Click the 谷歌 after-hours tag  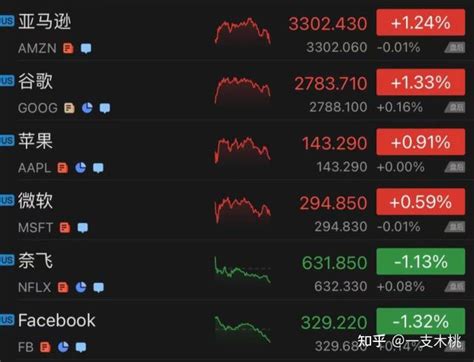455,108
